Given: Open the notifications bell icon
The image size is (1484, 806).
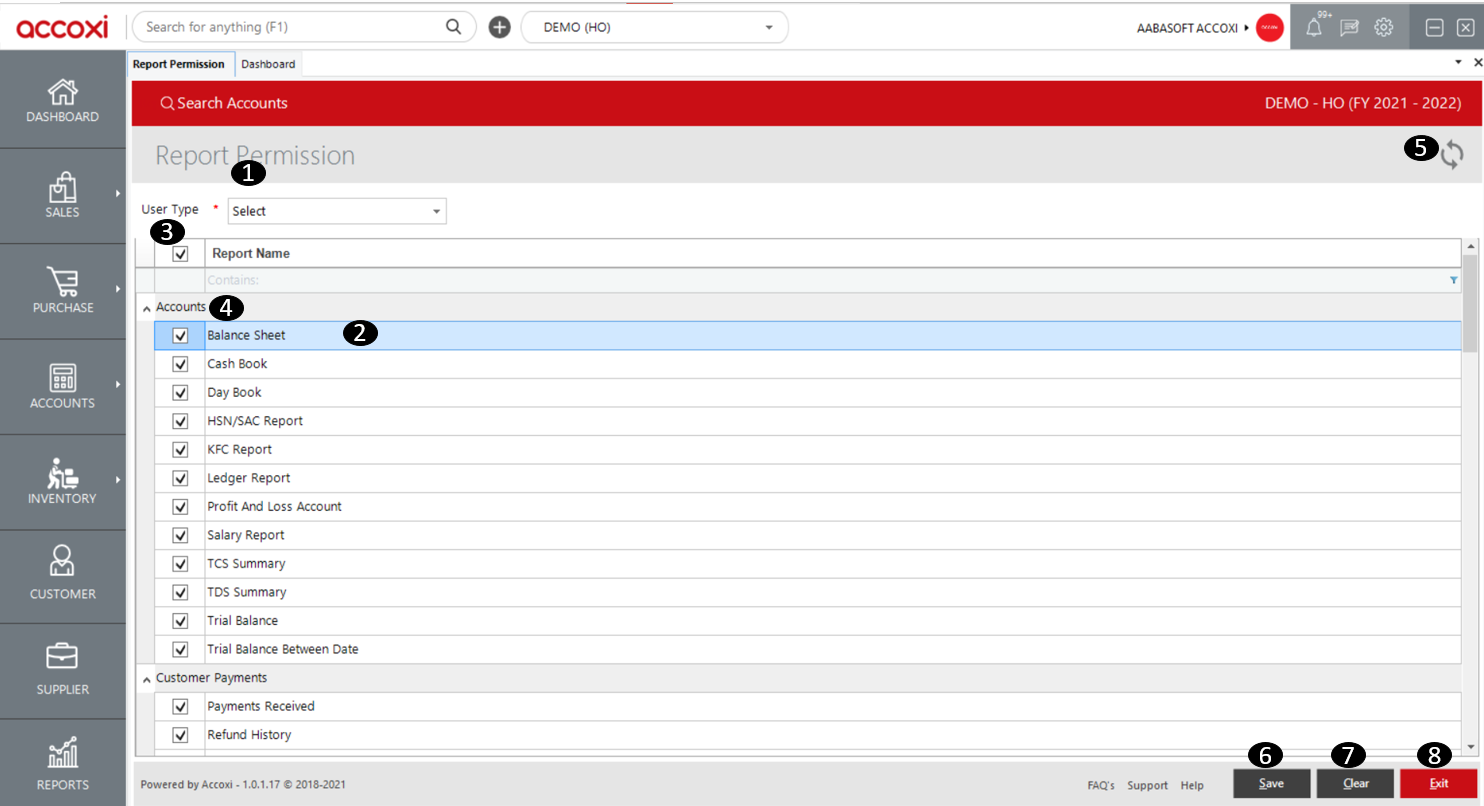Looking at the screenshot, I should click(1314, 28).
